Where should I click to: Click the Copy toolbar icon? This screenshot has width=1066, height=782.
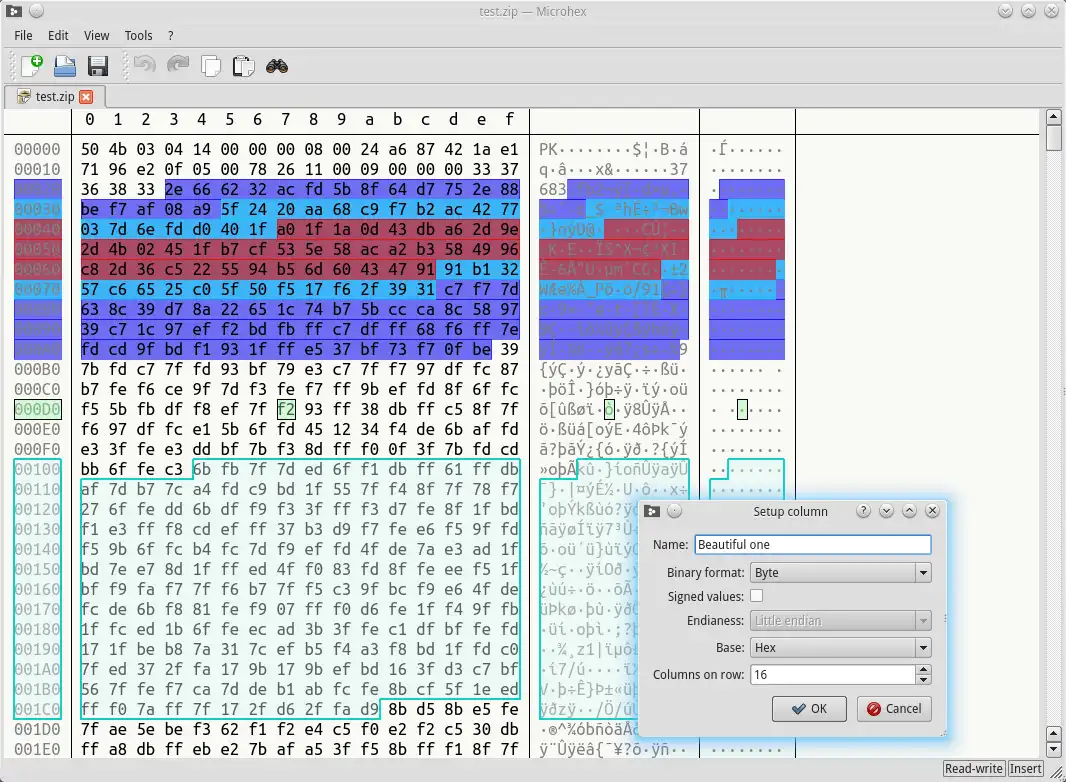tap(211, 66)
